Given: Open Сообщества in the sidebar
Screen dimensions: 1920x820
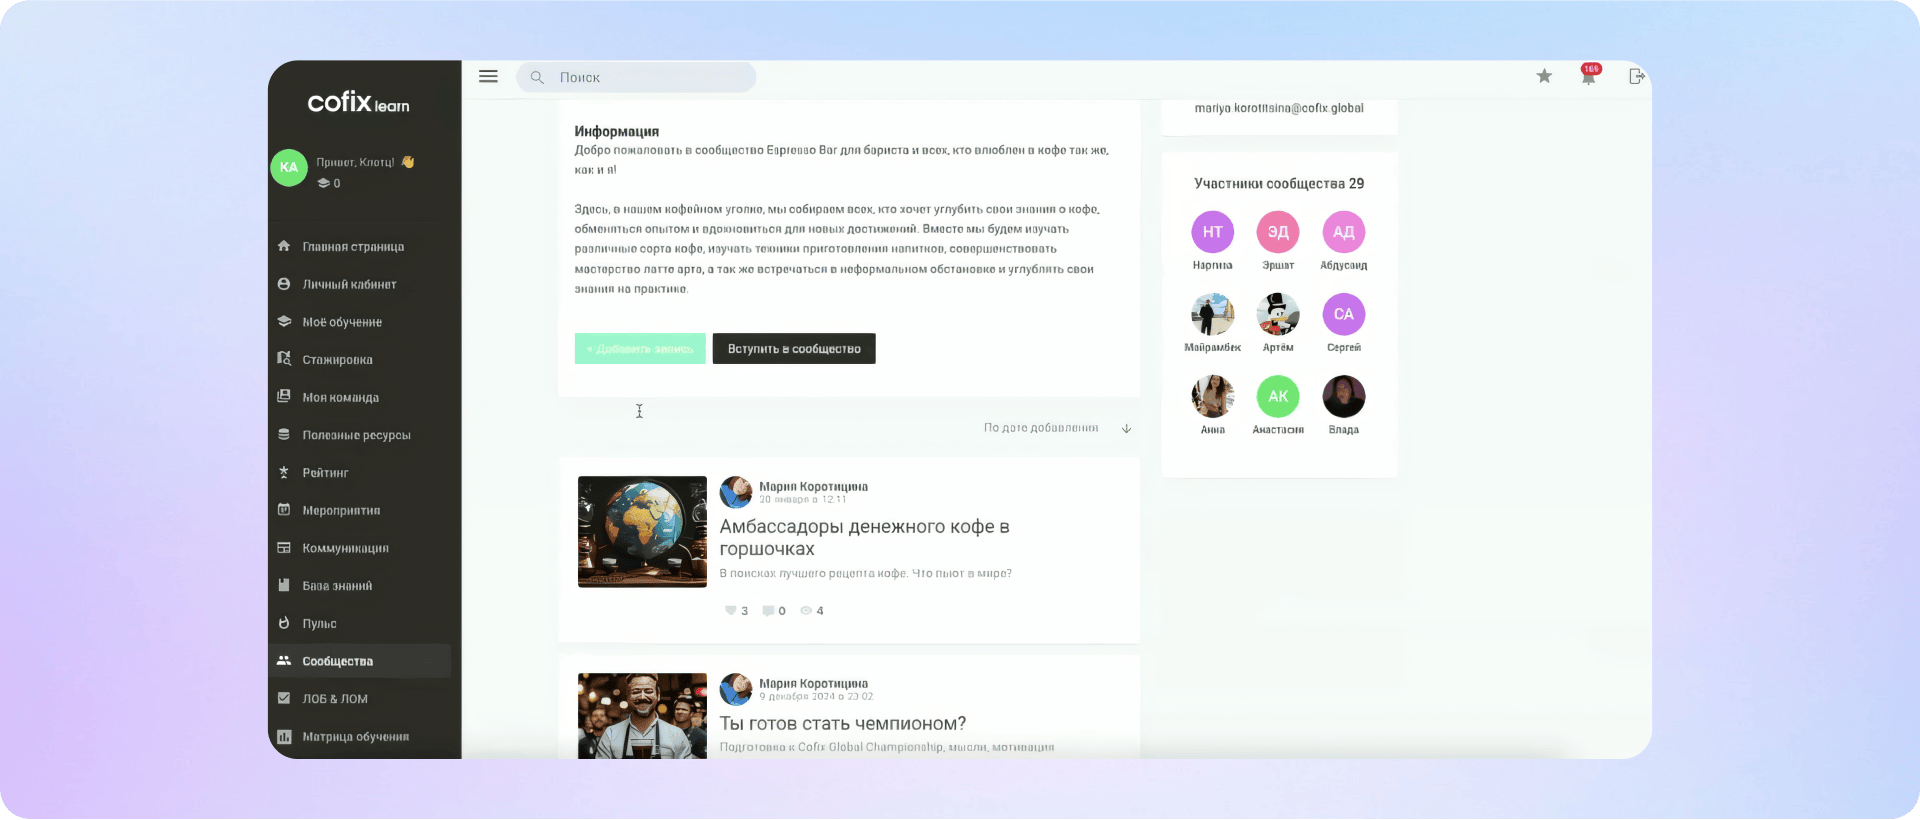Looking at the screenshot, I should [338, 661].
